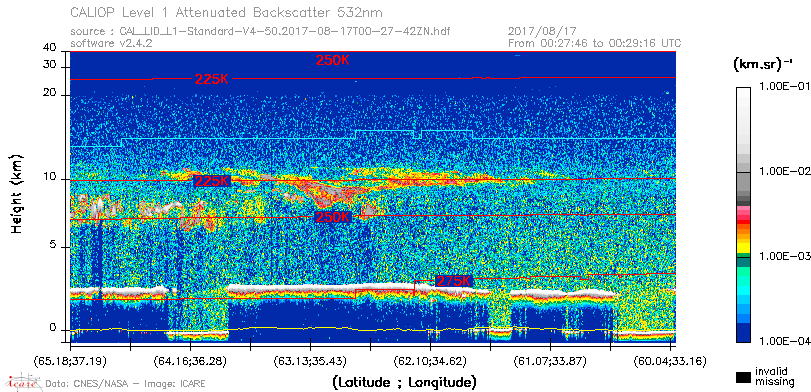Click the 'software v2.4.2' label
The image size is (811, 392).
111,43
